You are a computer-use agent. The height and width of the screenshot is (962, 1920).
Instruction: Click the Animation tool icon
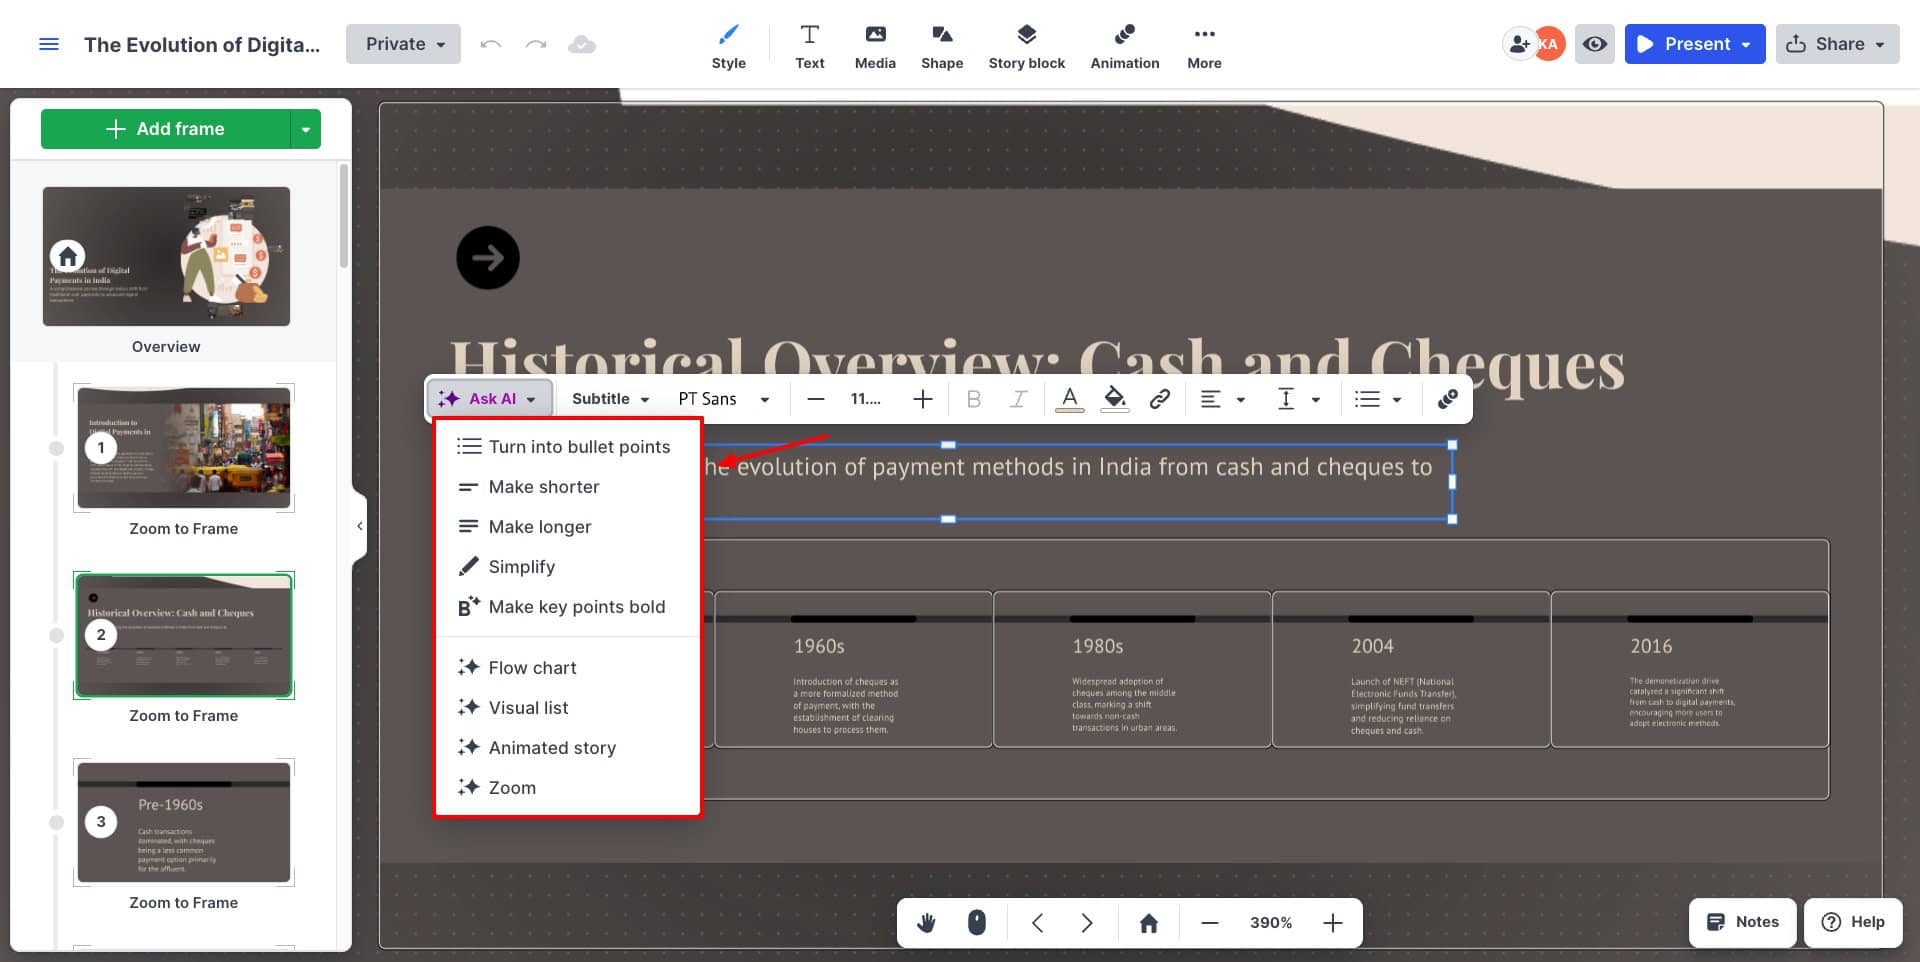(1124, 36)
